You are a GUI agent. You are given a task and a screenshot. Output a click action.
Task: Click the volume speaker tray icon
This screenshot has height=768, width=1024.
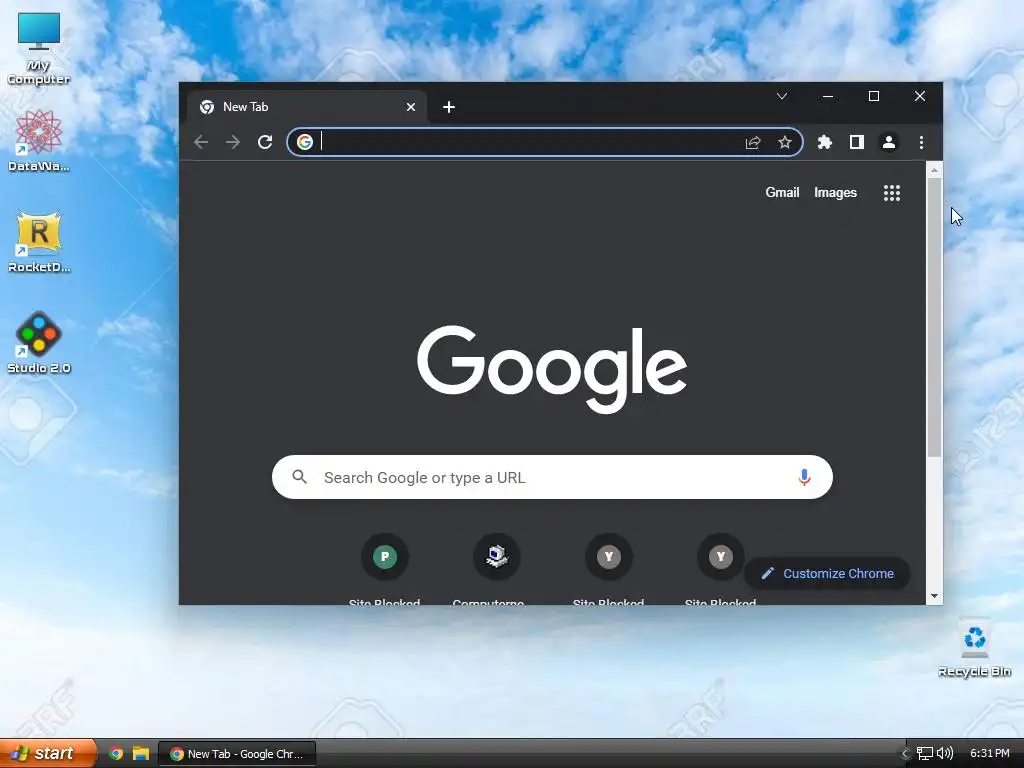tap(945, 754)
